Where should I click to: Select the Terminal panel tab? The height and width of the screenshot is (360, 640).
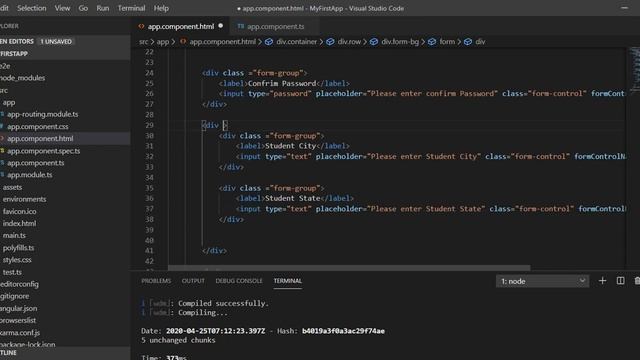(288, 281)
